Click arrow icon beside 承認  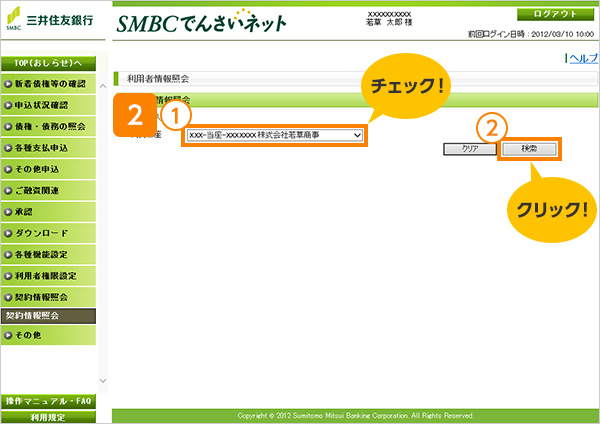click(8, 212)
